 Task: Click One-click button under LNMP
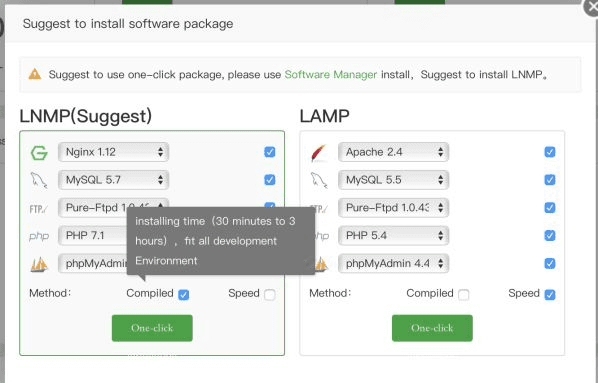click(x=152, y=328)
